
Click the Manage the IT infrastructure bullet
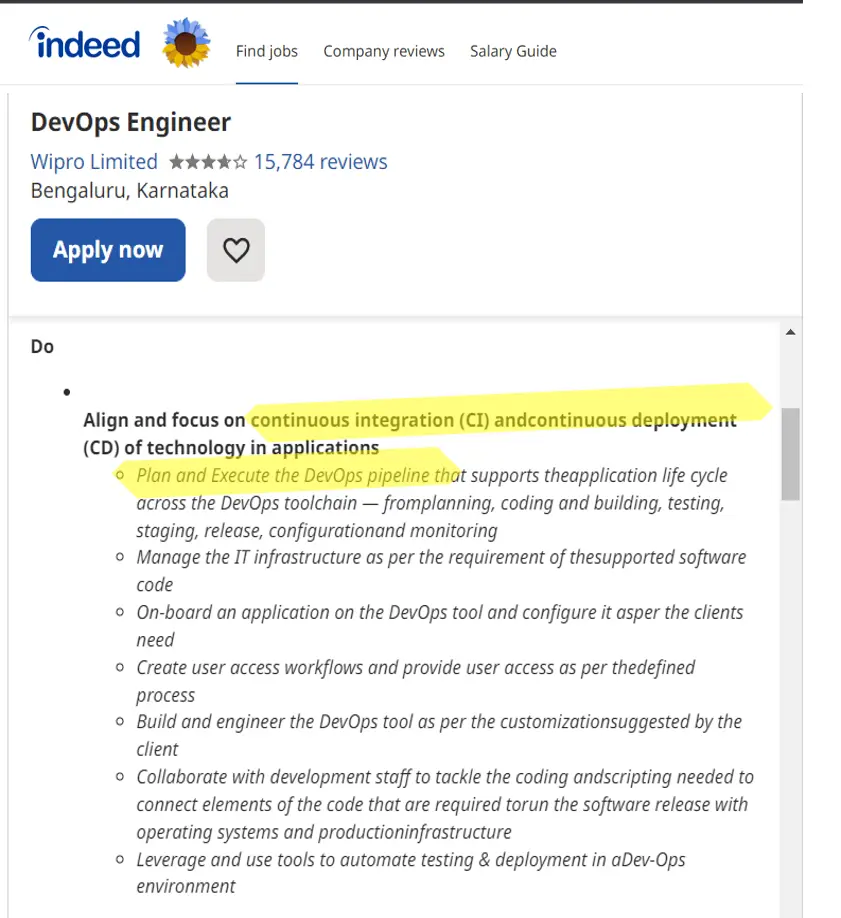(440, 557)
